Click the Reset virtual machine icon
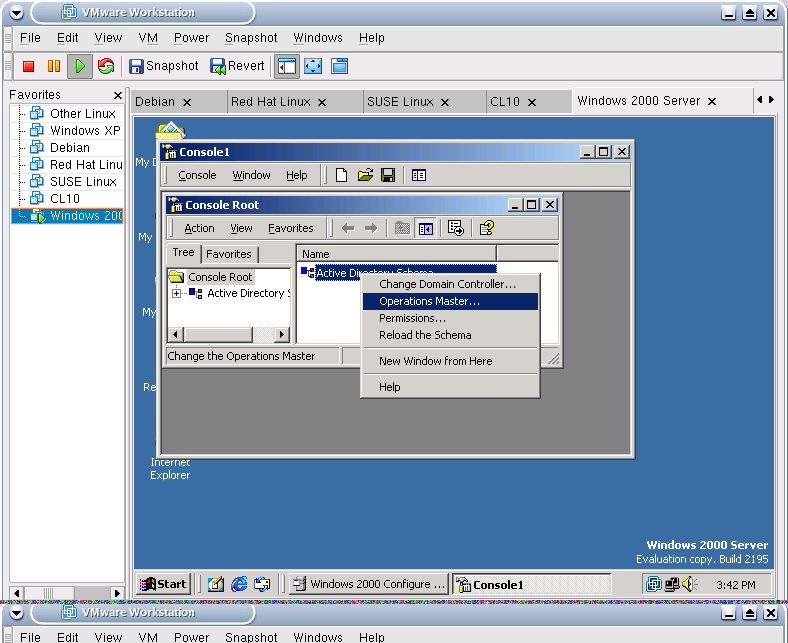788x643 pixels. 106,66
